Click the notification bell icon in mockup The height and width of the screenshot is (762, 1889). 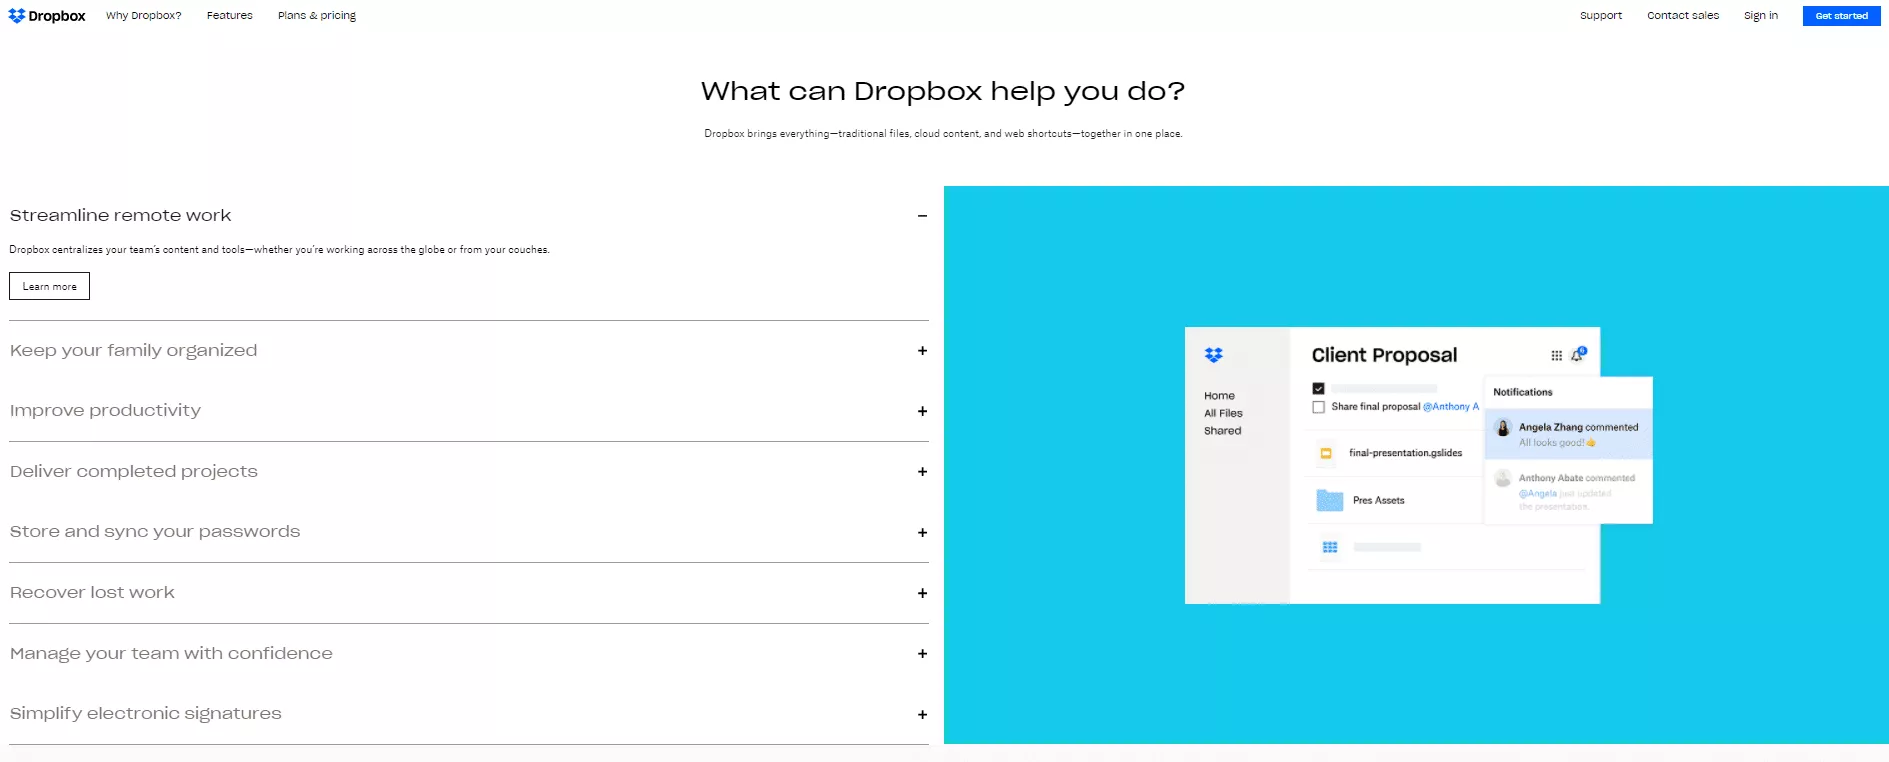(x=1578, y=354)
